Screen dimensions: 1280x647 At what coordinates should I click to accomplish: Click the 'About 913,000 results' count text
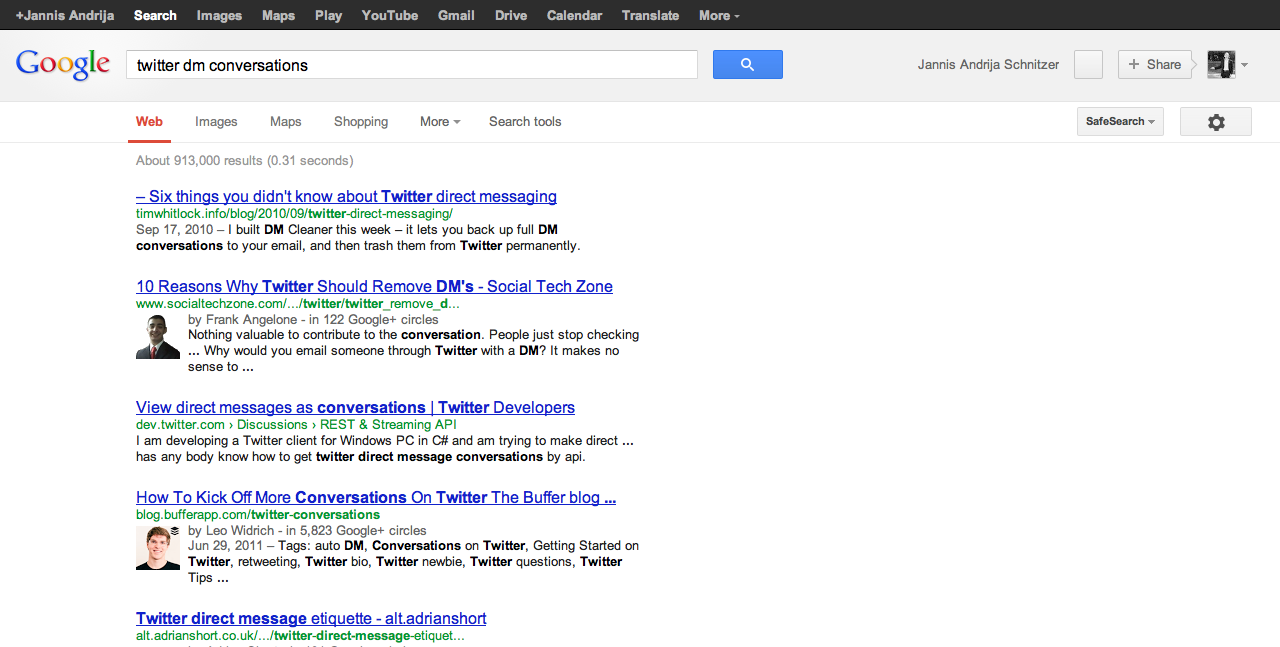(244, 161)
